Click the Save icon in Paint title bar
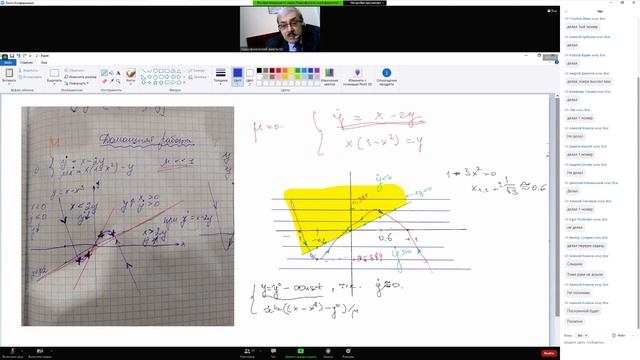Viewport: 640px width, 360px height. click(12, 56)
